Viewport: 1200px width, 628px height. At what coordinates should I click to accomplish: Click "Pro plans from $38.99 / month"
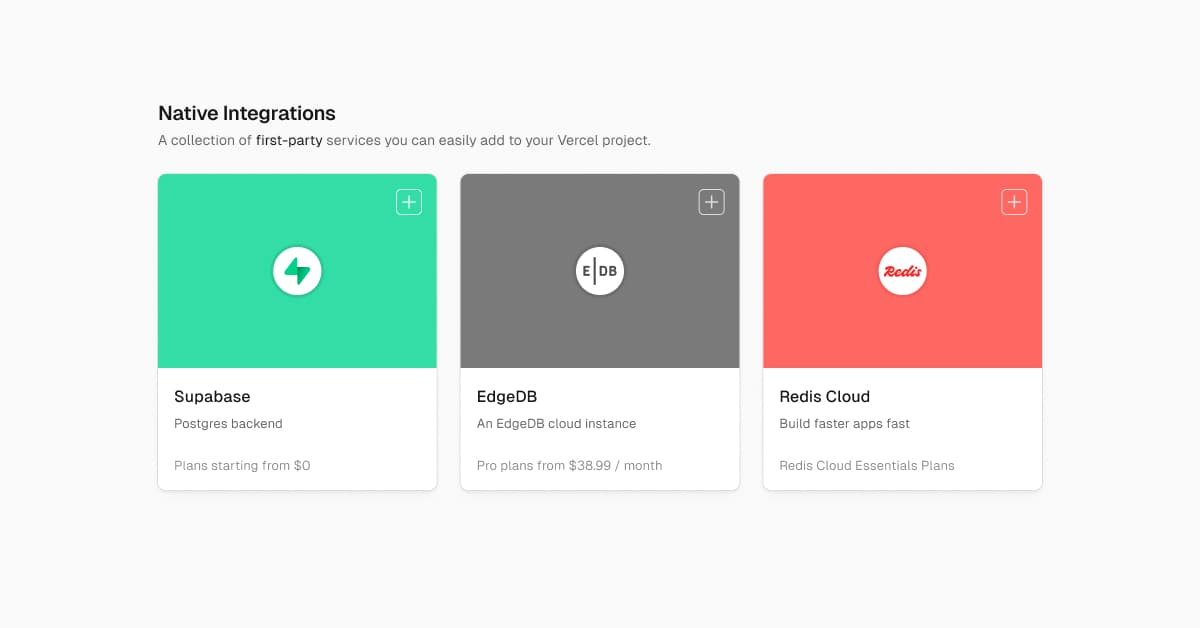pos(569,466)
